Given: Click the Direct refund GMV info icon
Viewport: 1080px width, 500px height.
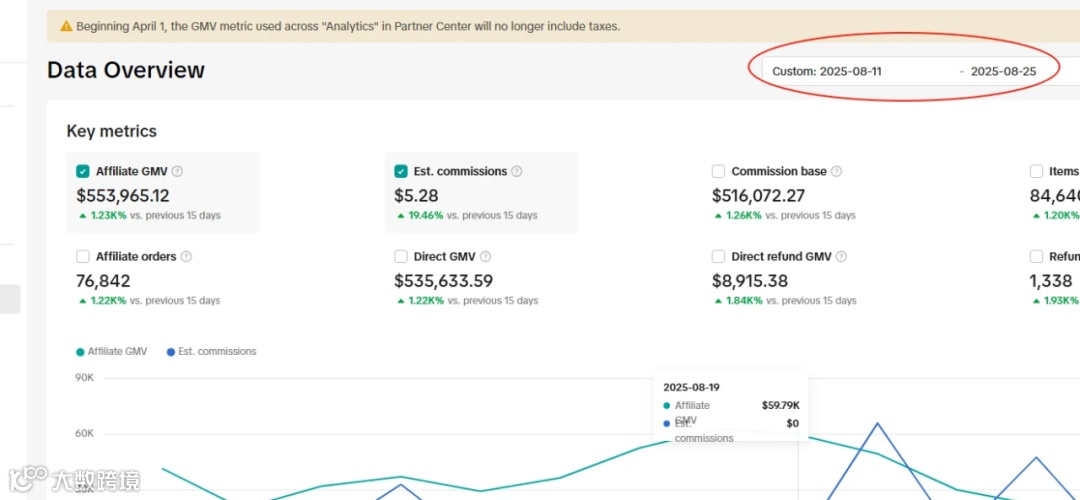Looking at the screenshot, I should (x=841, y=257).
